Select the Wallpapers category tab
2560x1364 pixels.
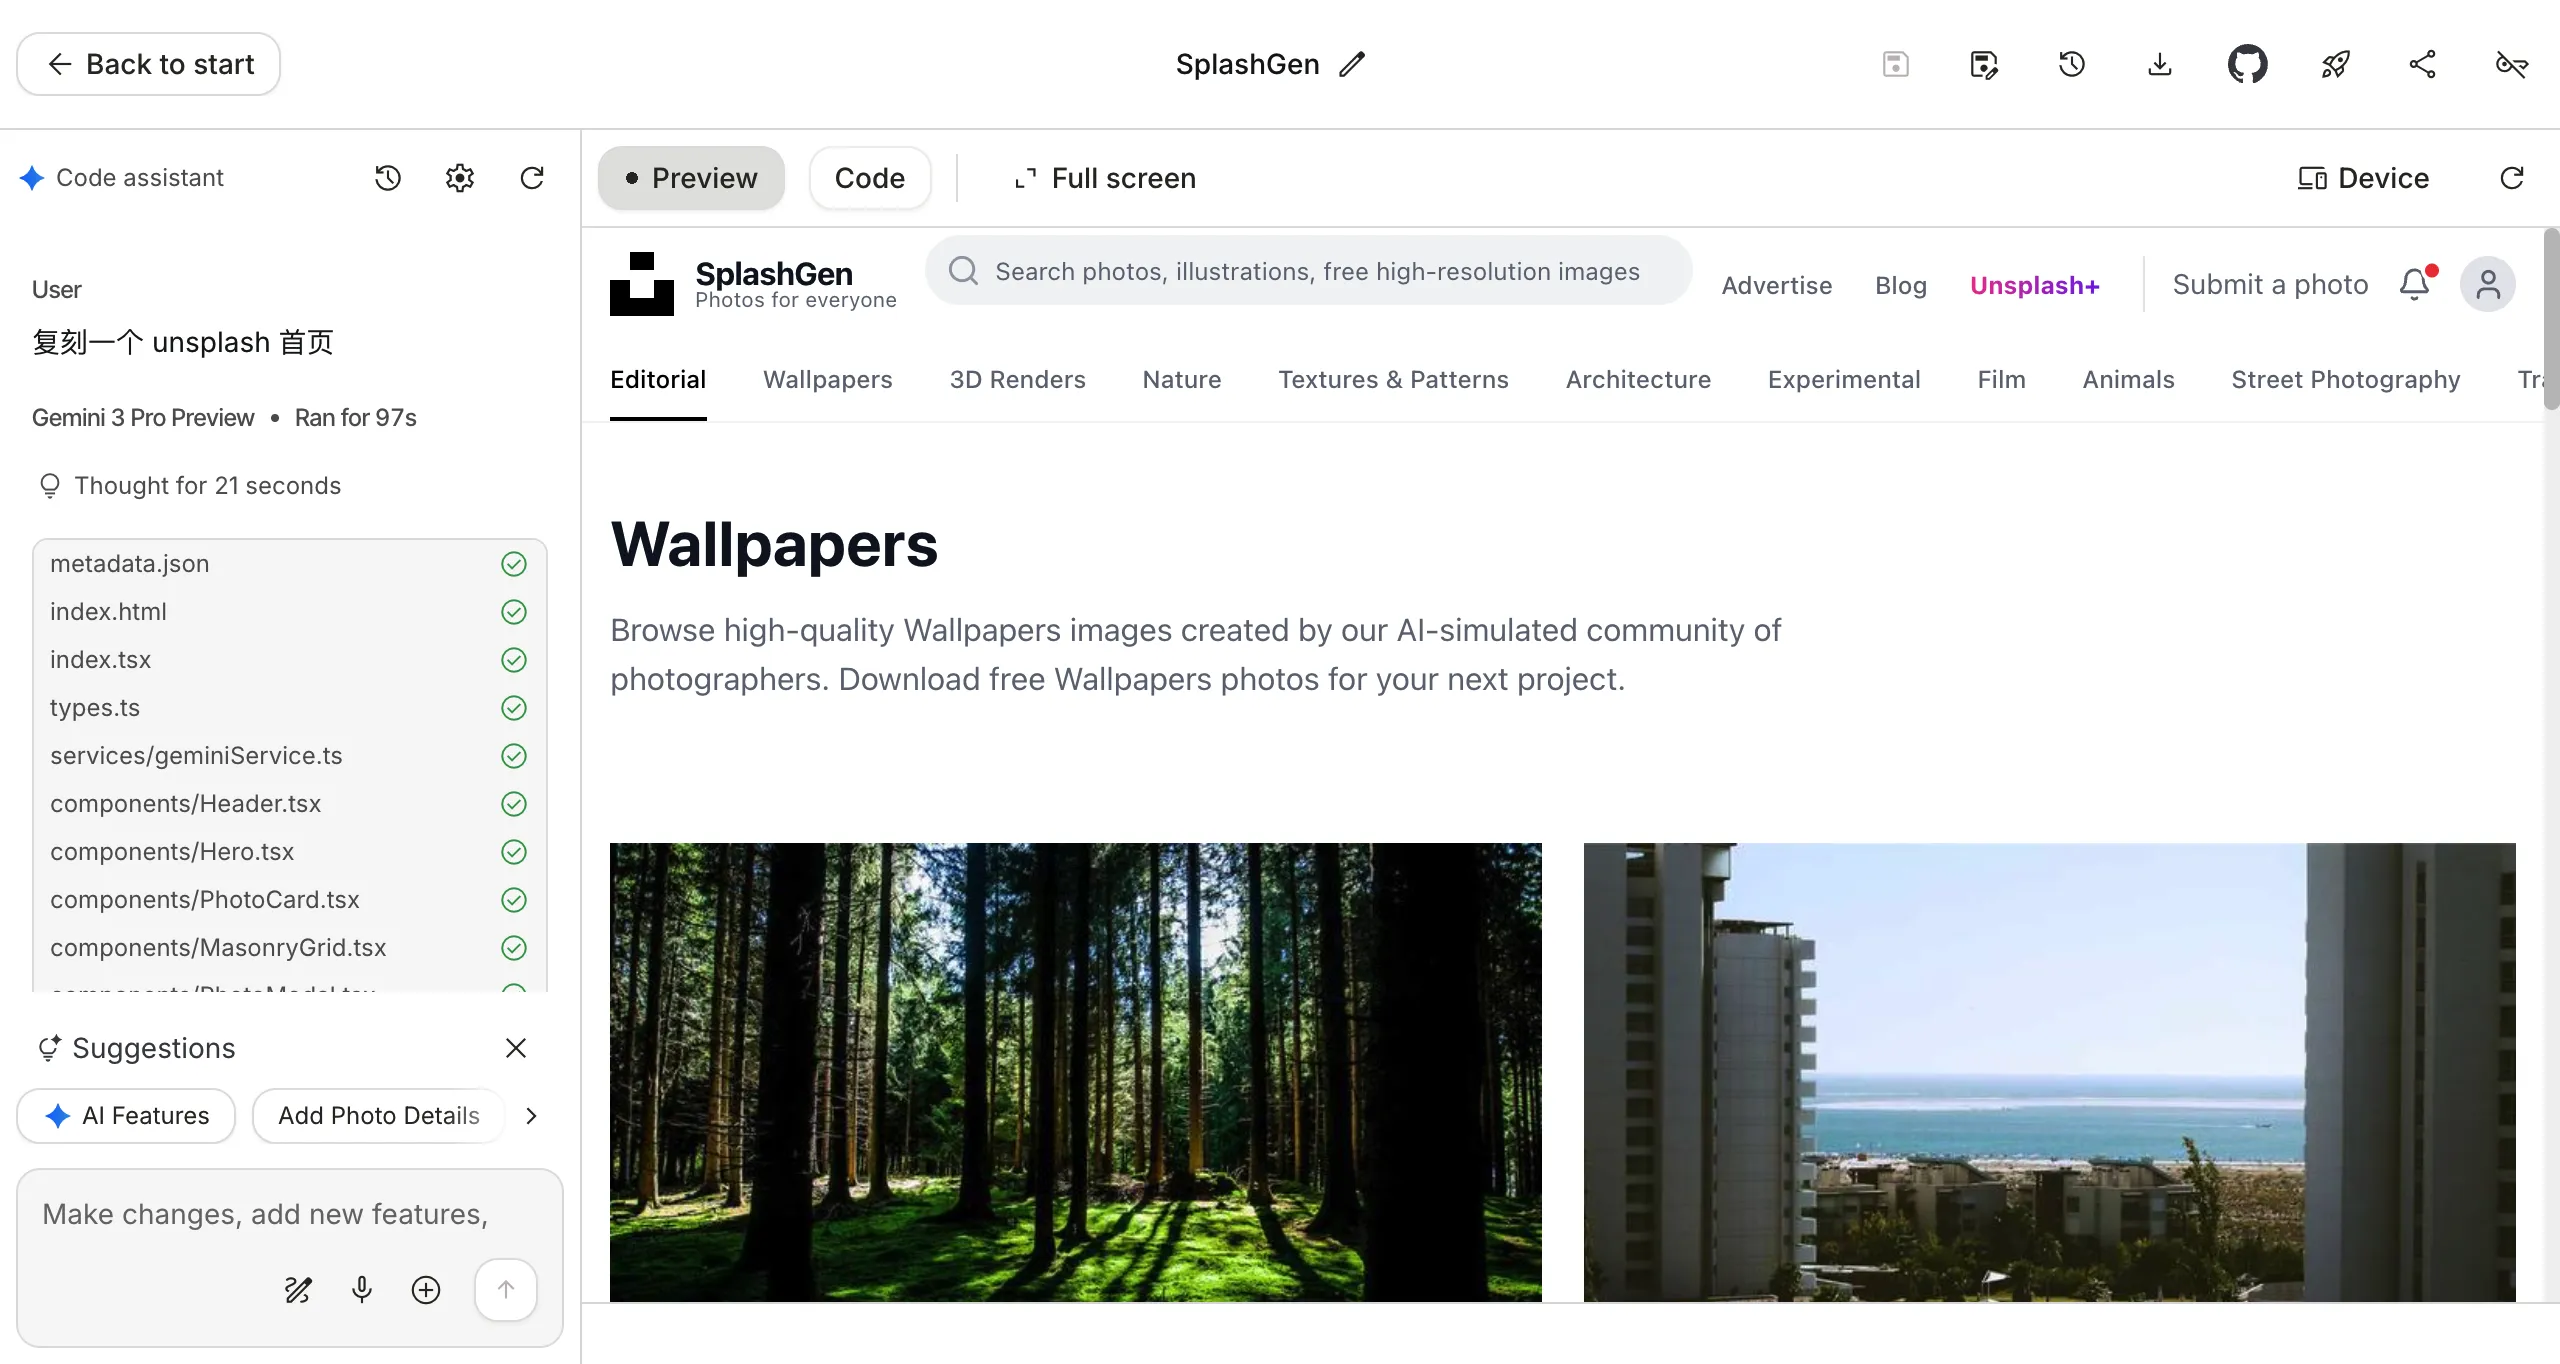(x=827, y=380)
